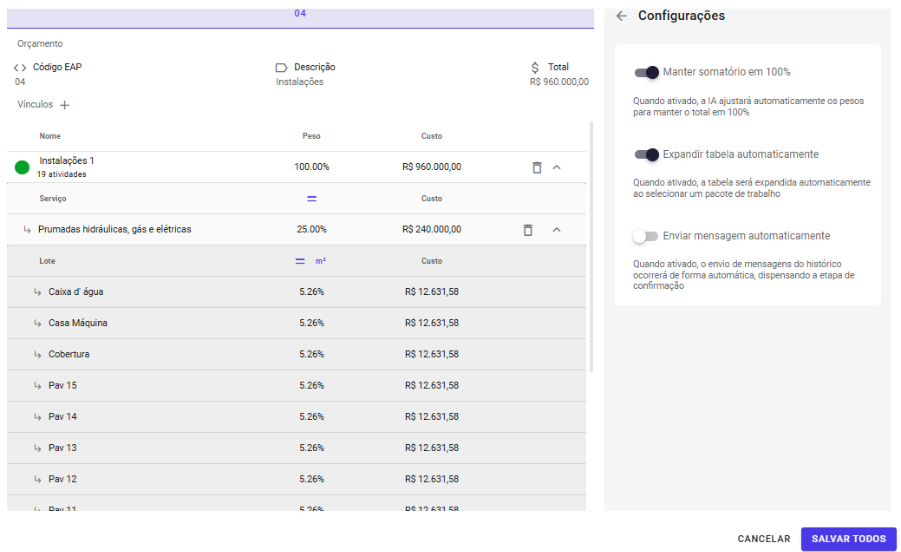
Task: Click green status circle of Instalações 1
Action: pos(22,167)
